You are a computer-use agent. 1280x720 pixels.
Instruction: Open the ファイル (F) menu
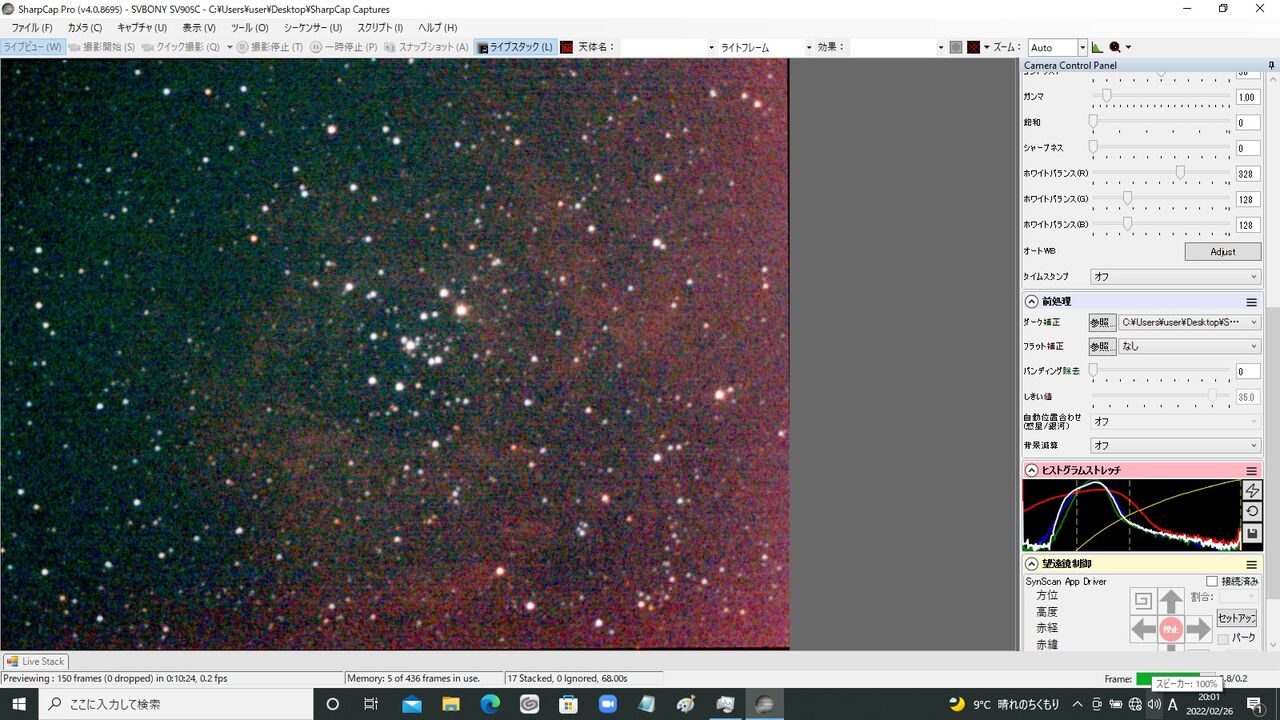point(32,28)
